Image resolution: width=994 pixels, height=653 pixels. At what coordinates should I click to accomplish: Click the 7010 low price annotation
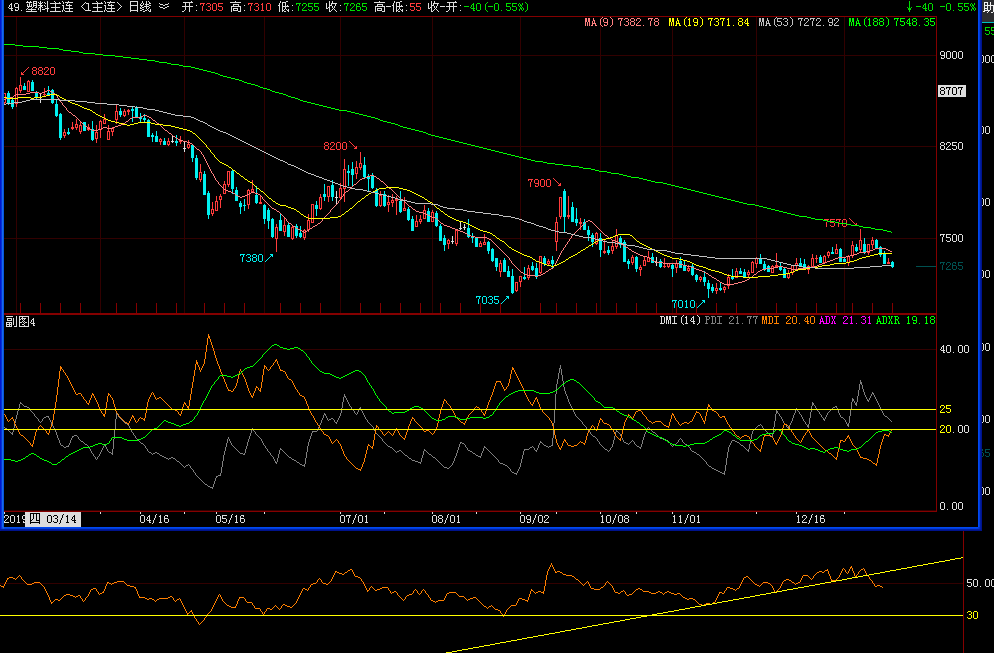pos(683,304)
